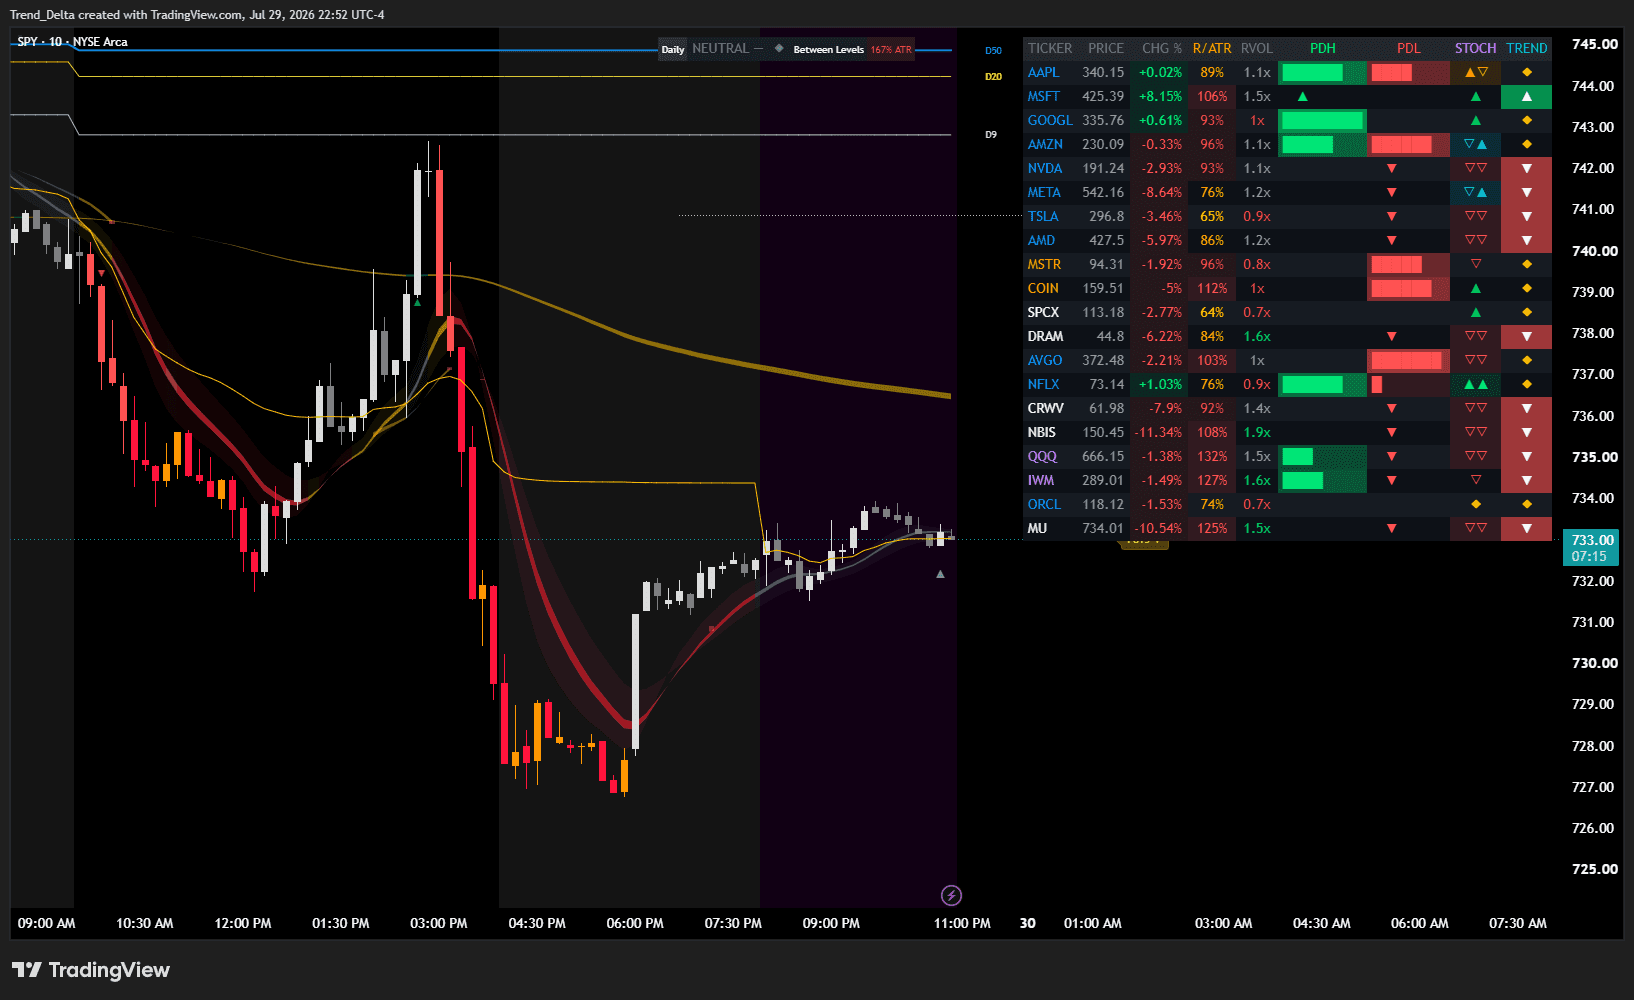The height and width of the screenshot is (1000, 1634).
Task: Click the 745.00 price axis label
Action: point(1594,44)
